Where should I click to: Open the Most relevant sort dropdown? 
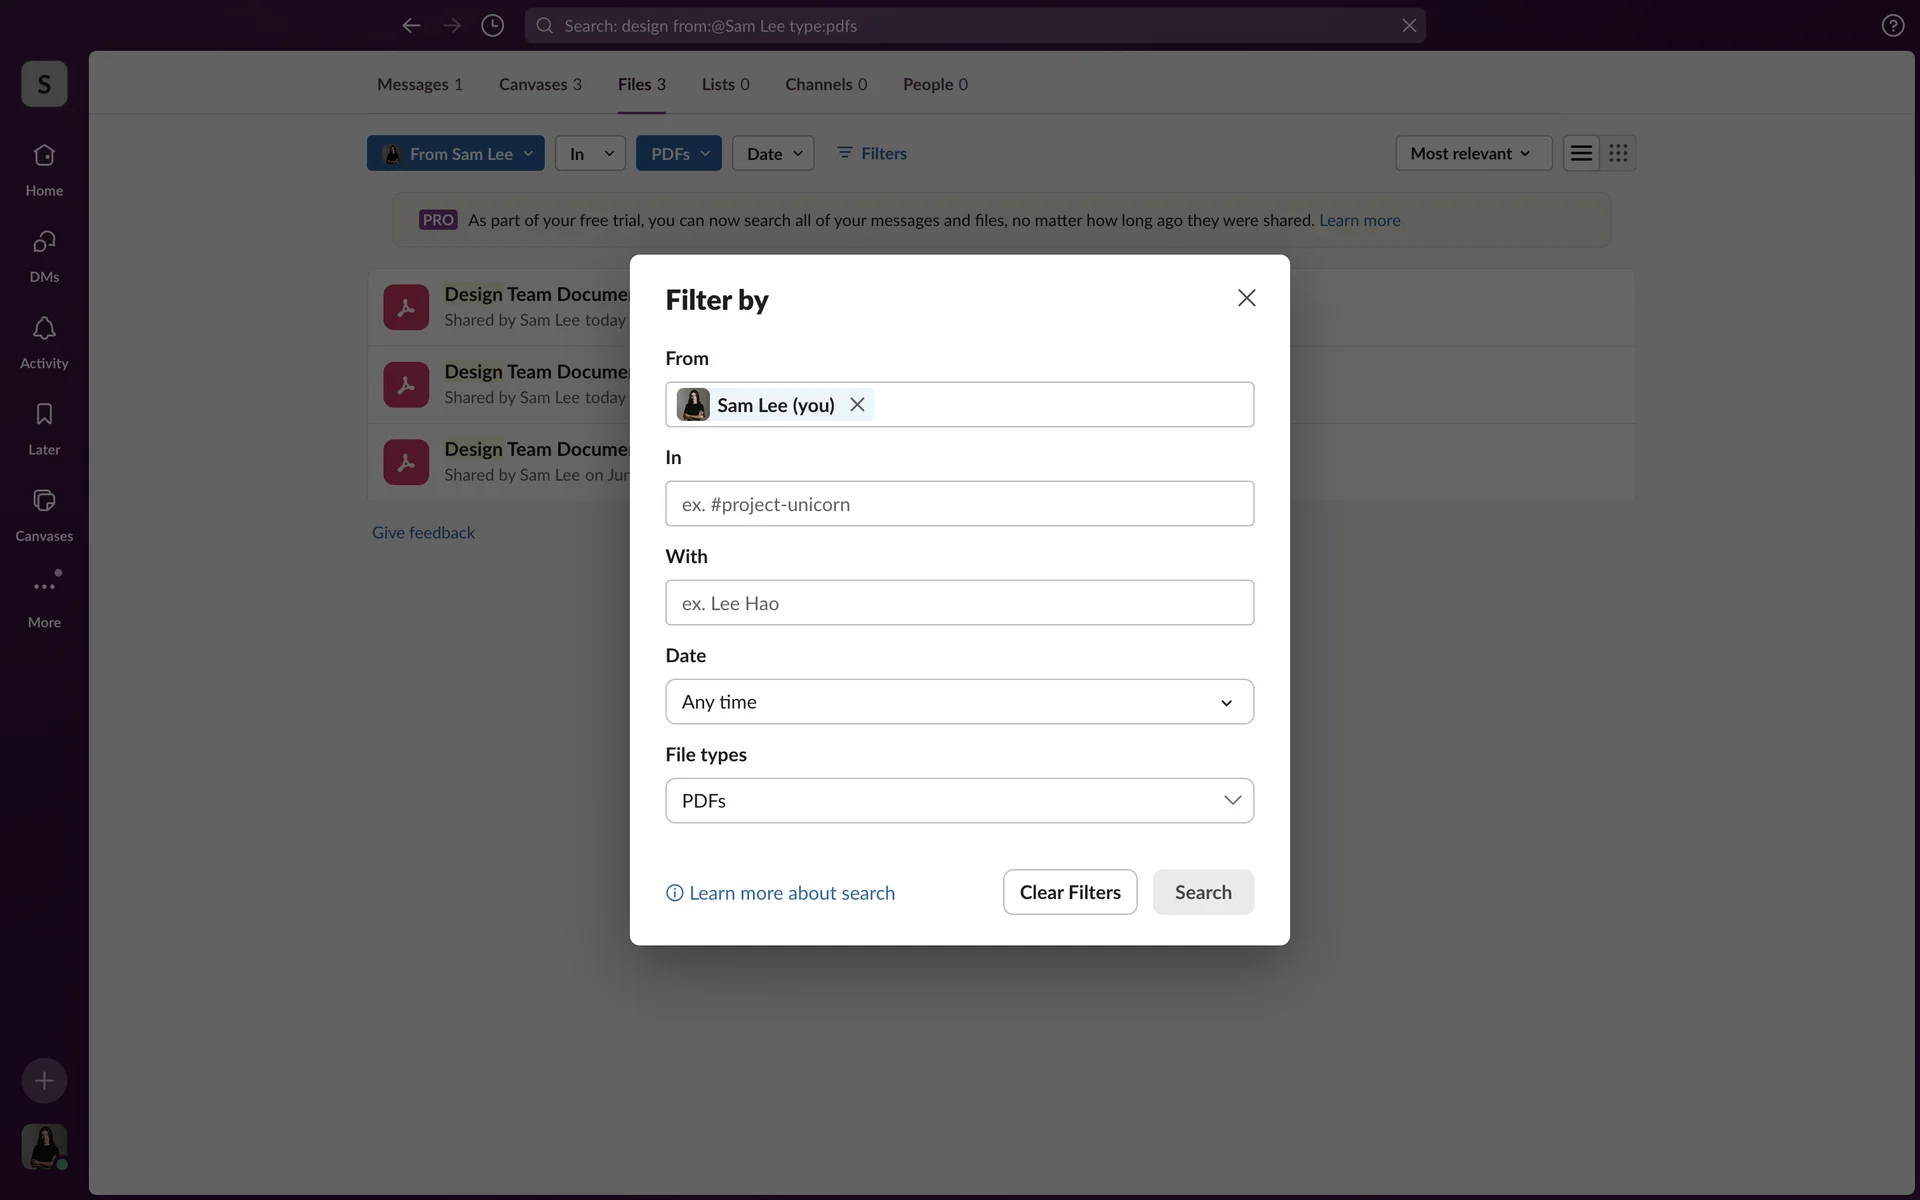point(1472,153)
